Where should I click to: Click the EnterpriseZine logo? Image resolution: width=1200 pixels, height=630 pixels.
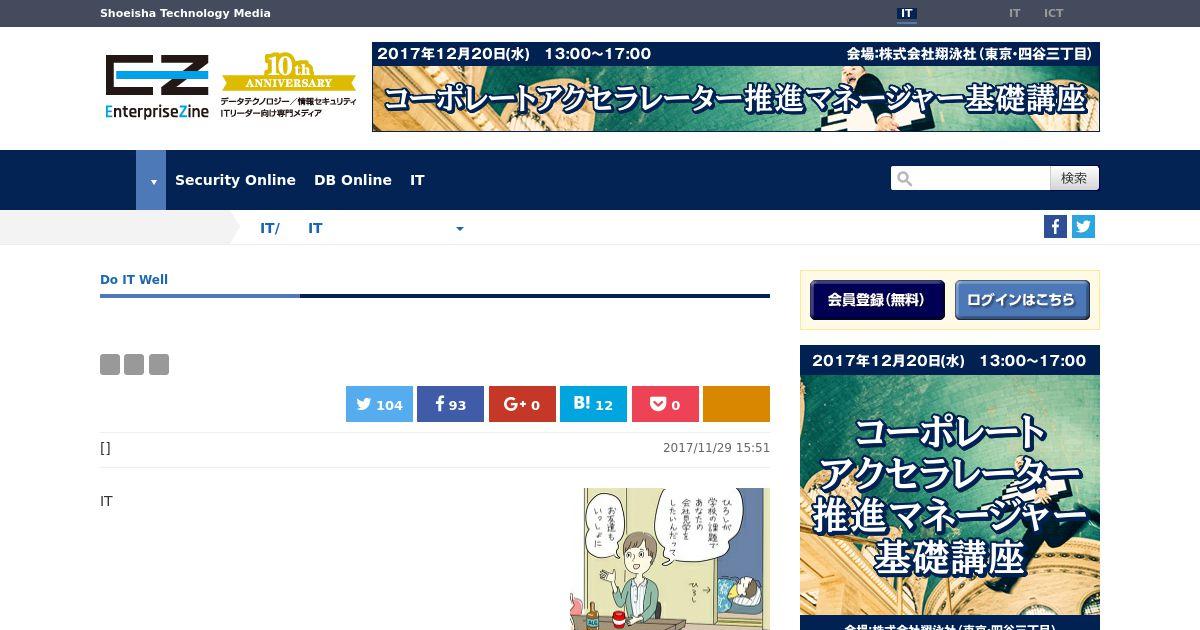[157, 87]
